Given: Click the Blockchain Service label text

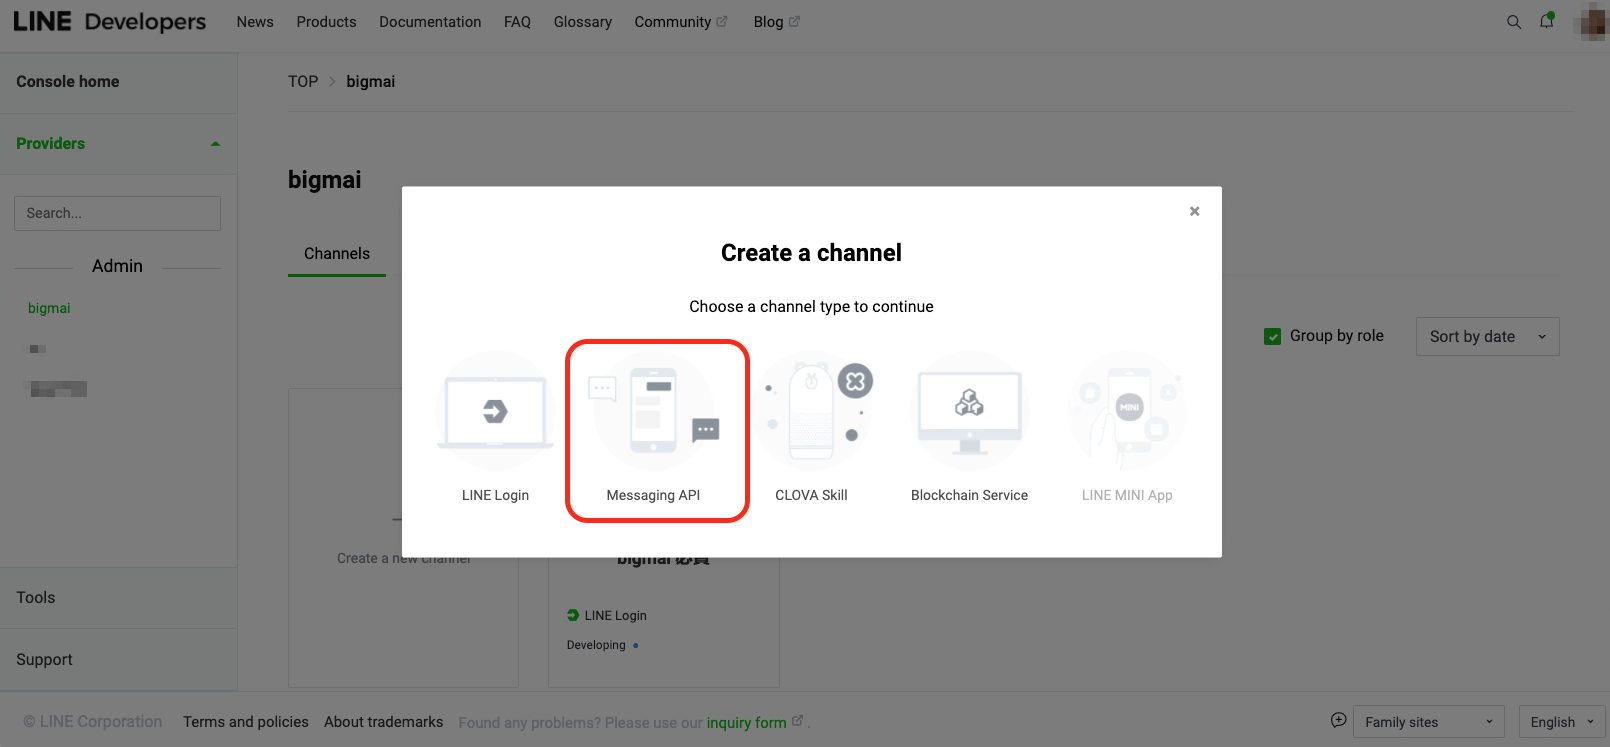Looking at the screenshot, I should [x=969, y=495].
